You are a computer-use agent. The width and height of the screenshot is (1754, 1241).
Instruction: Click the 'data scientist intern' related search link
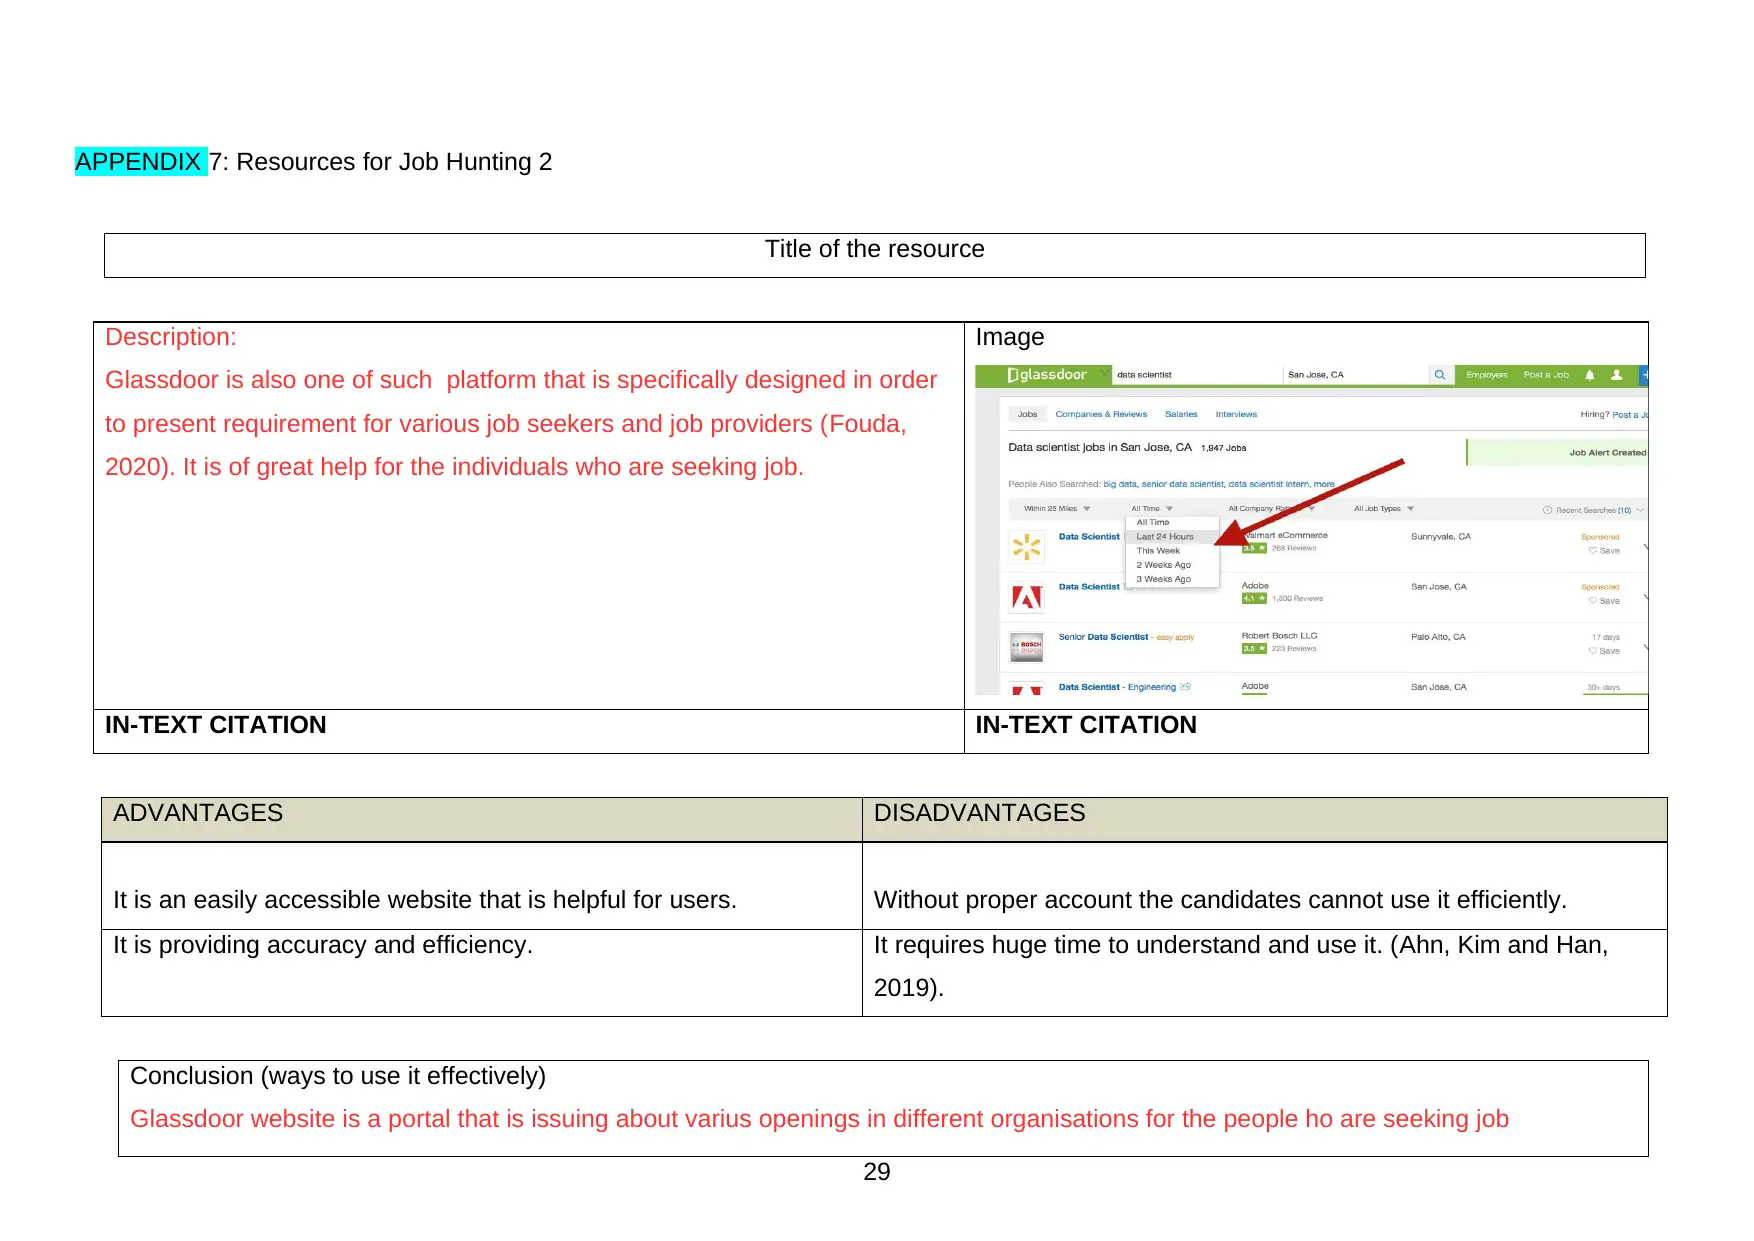(x=1268, y=484)
